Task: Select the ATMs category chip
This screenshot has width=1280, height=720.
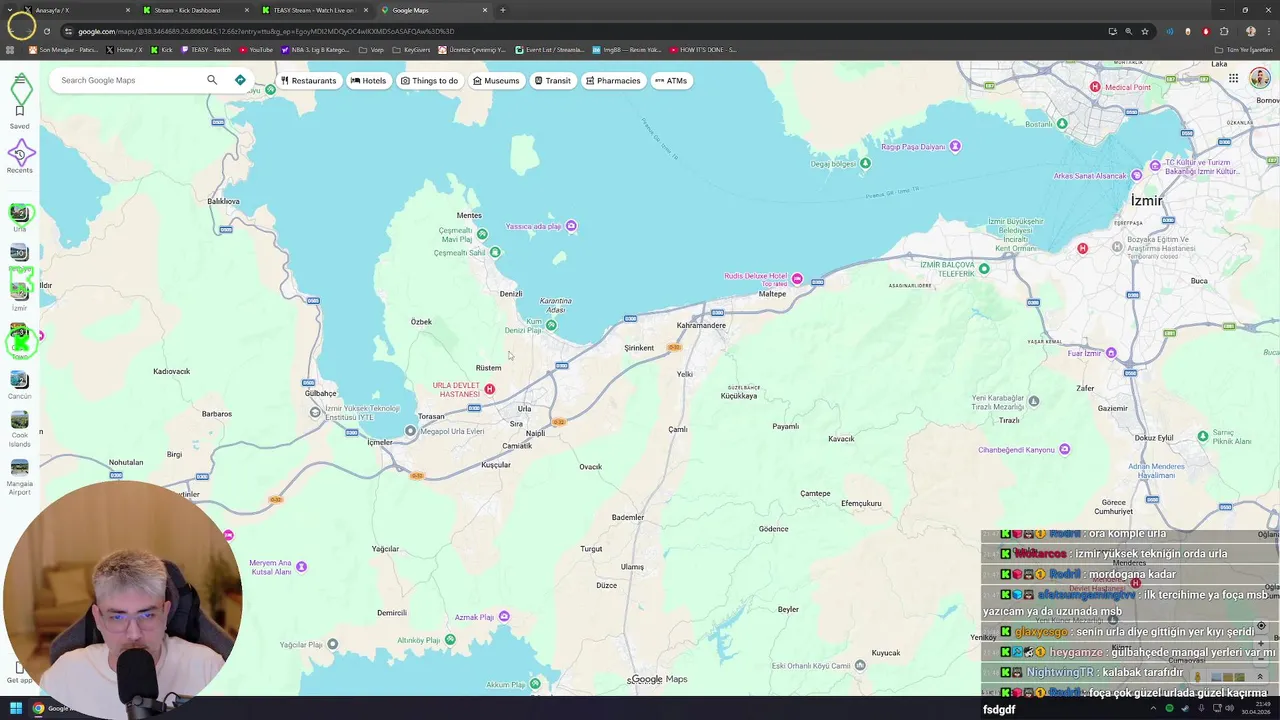Action: (x=671, y=80)
